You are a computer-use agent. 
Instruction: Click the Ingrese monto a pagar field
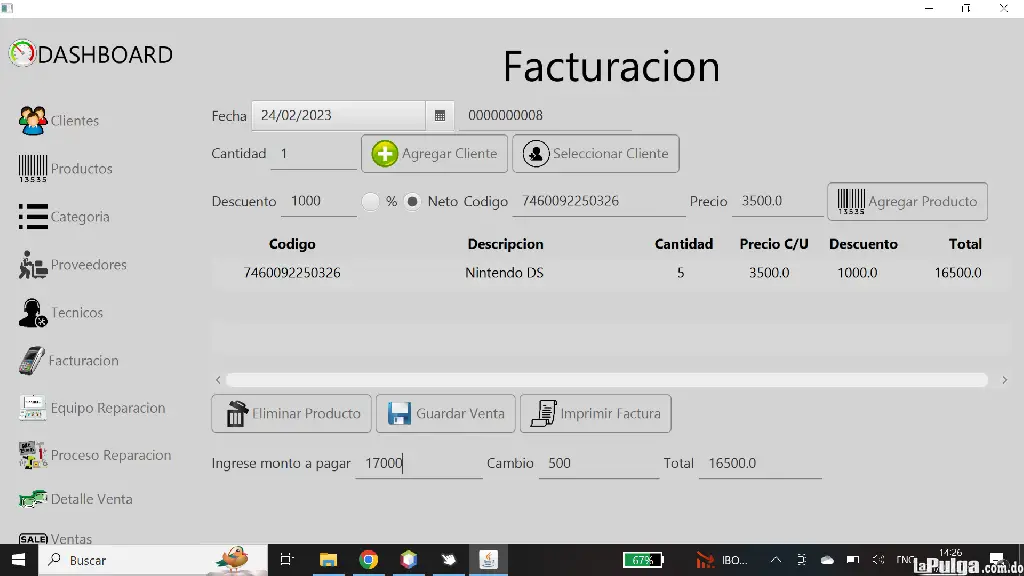(x=419, y=464)
